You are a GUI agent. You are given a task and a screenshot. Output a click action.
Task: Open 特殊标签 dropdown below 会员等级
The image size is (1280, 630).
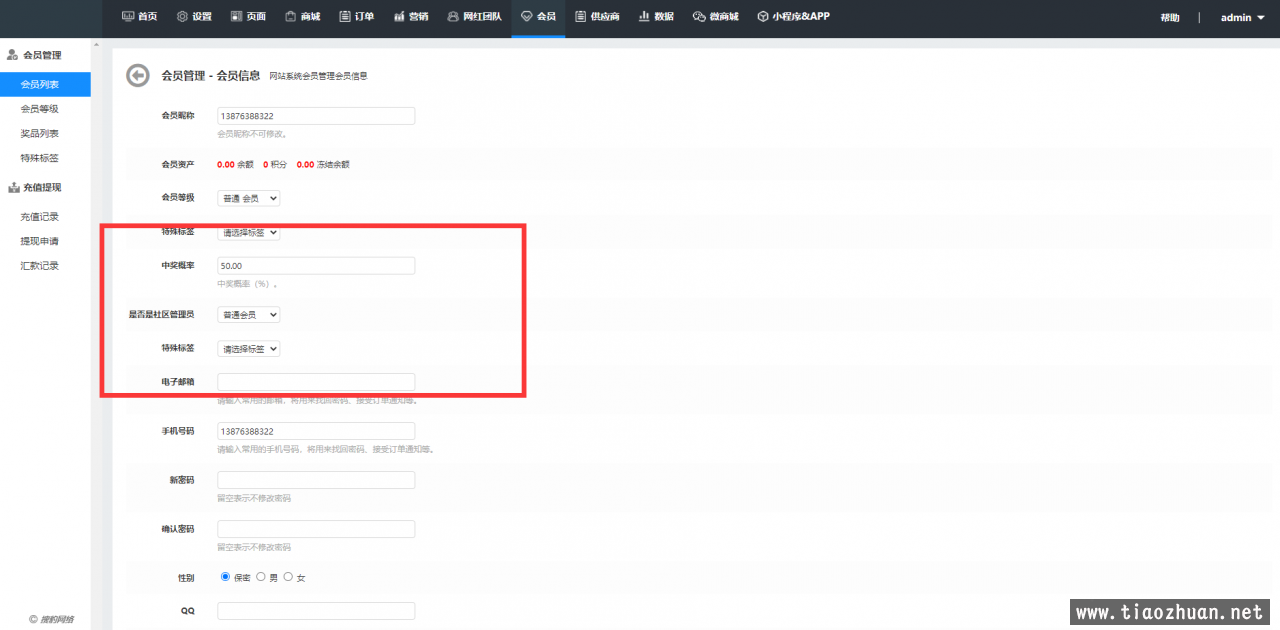click(x=249, y=232)
